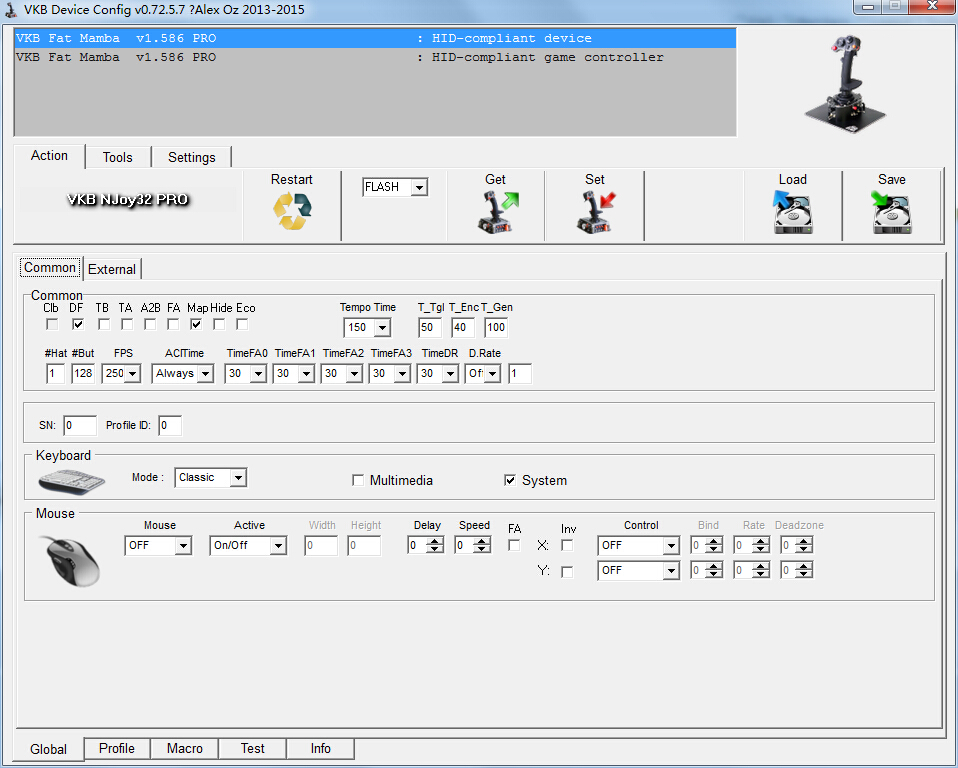This screenshot has width=958, height=768.
Task: Switch to the Tools tab
Action: (x=117, y=158)
